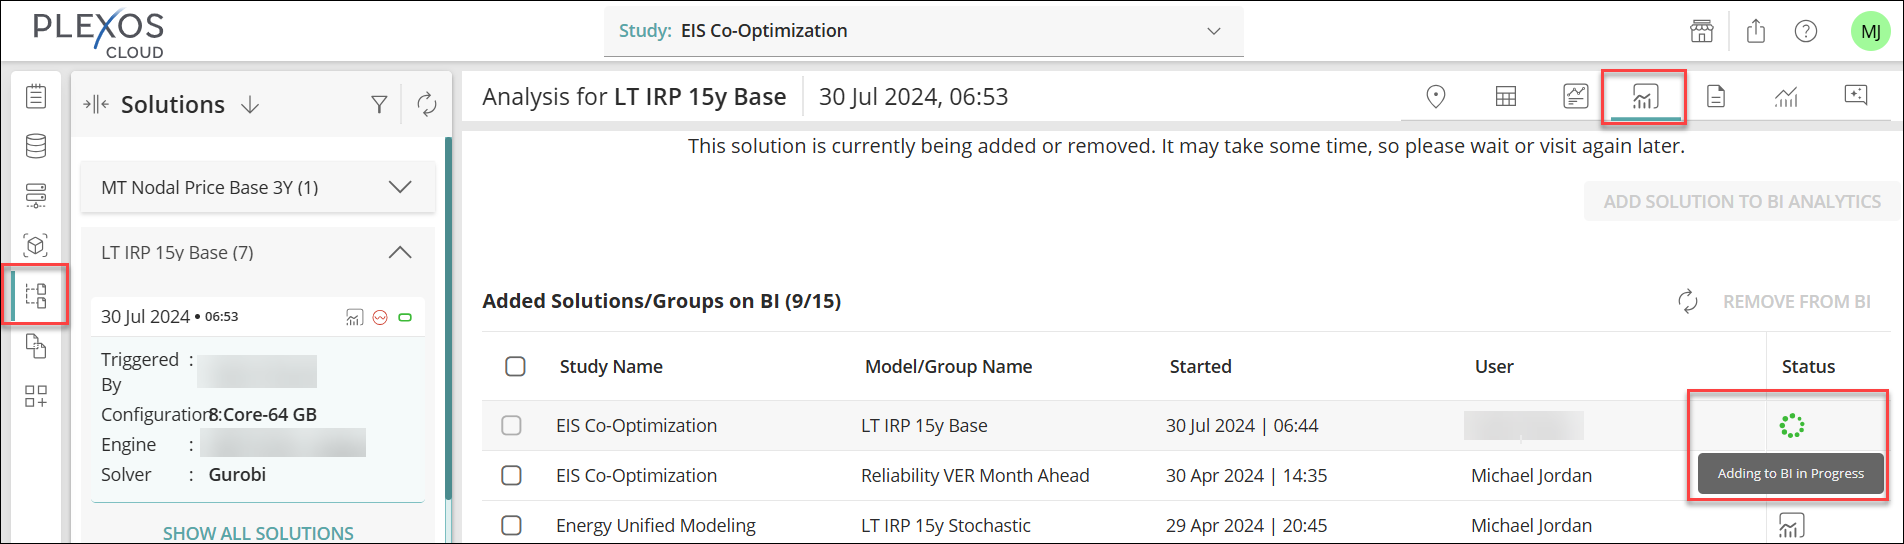Open the copy documents icon in left sidebar
Image resolution: width=1904 pixels, height=544 pixels.
[x=36, y=346]
